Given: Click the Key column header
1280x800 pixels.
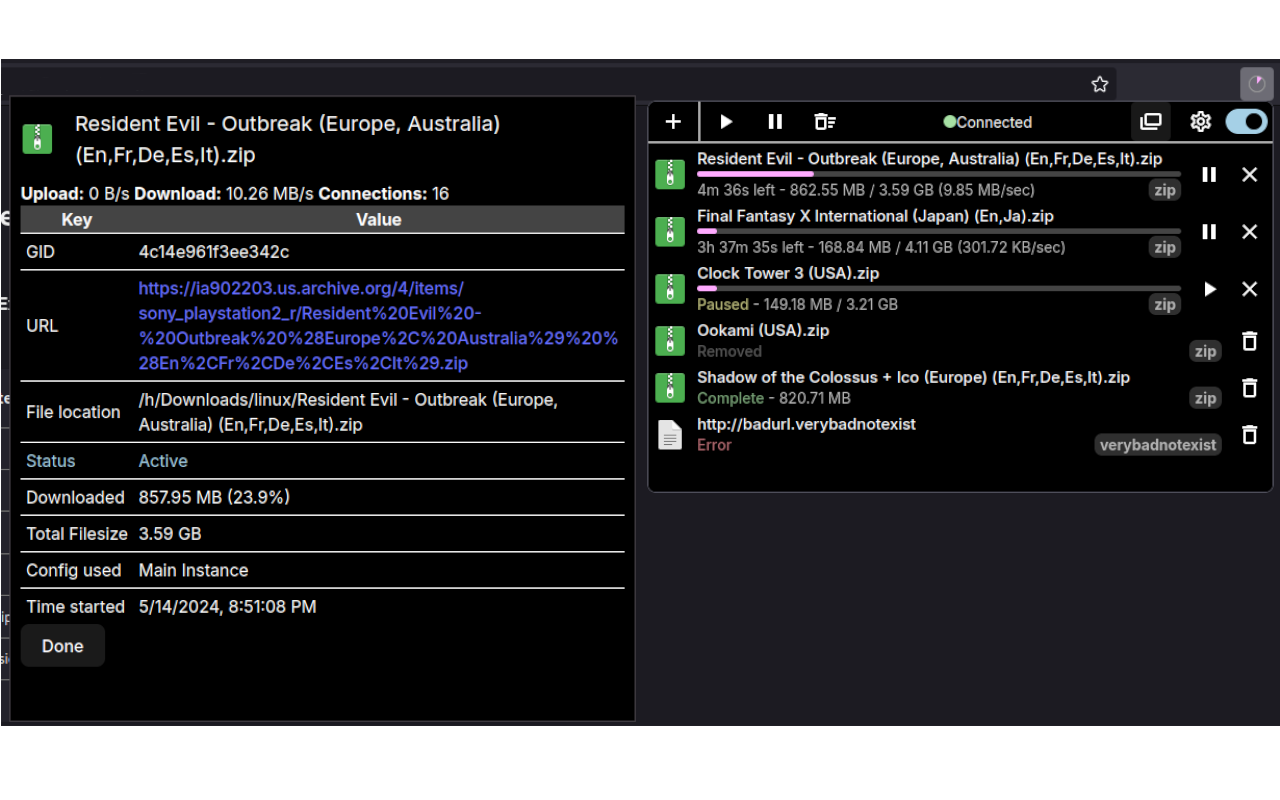Looking at the screenshot, I should click(x=77, y=220).
